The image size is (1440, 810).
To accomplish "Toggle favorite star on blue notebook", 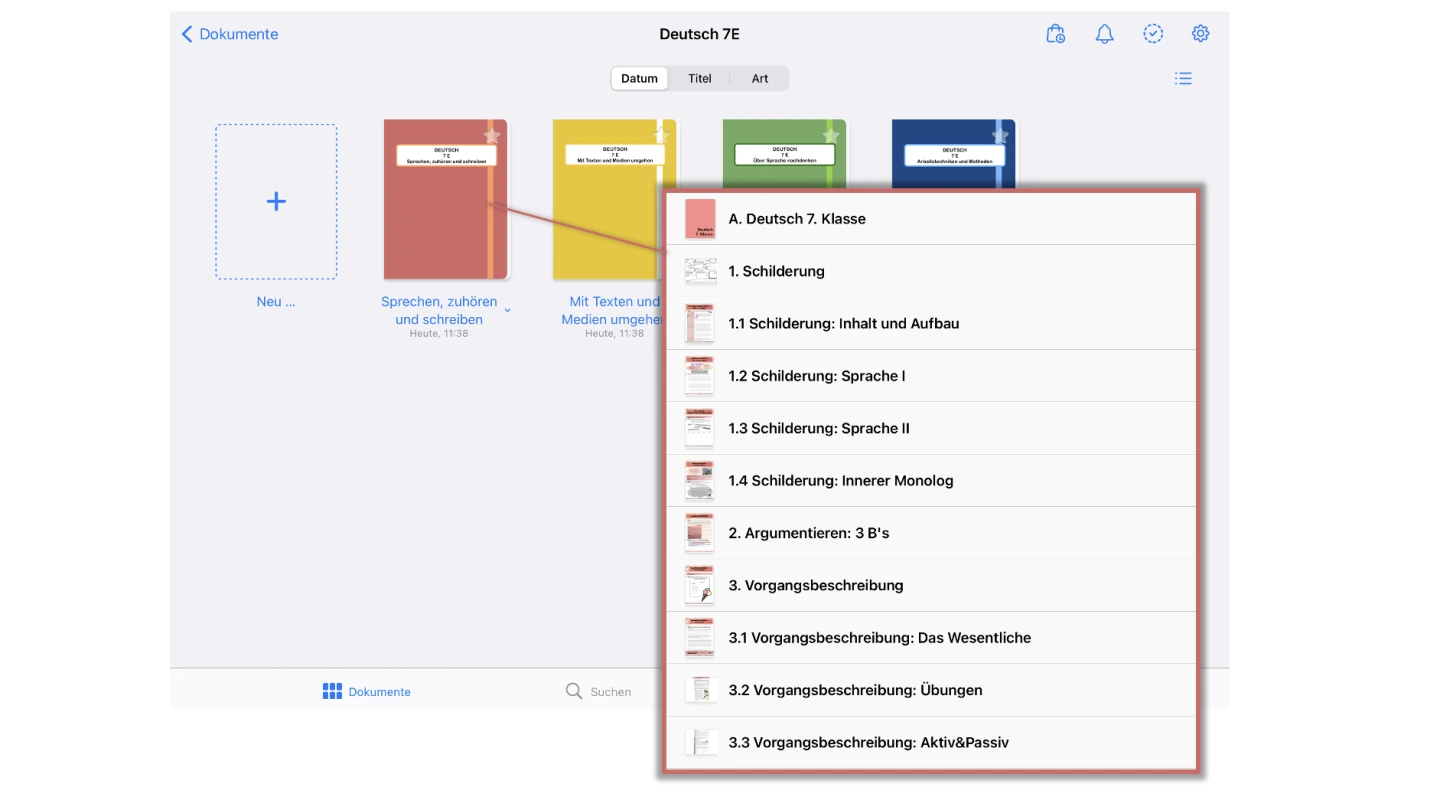I will point(1000,136).
